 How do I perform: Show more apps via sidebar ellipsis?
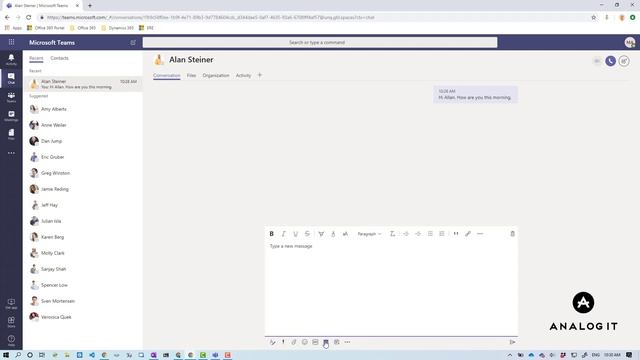(11, 153)
